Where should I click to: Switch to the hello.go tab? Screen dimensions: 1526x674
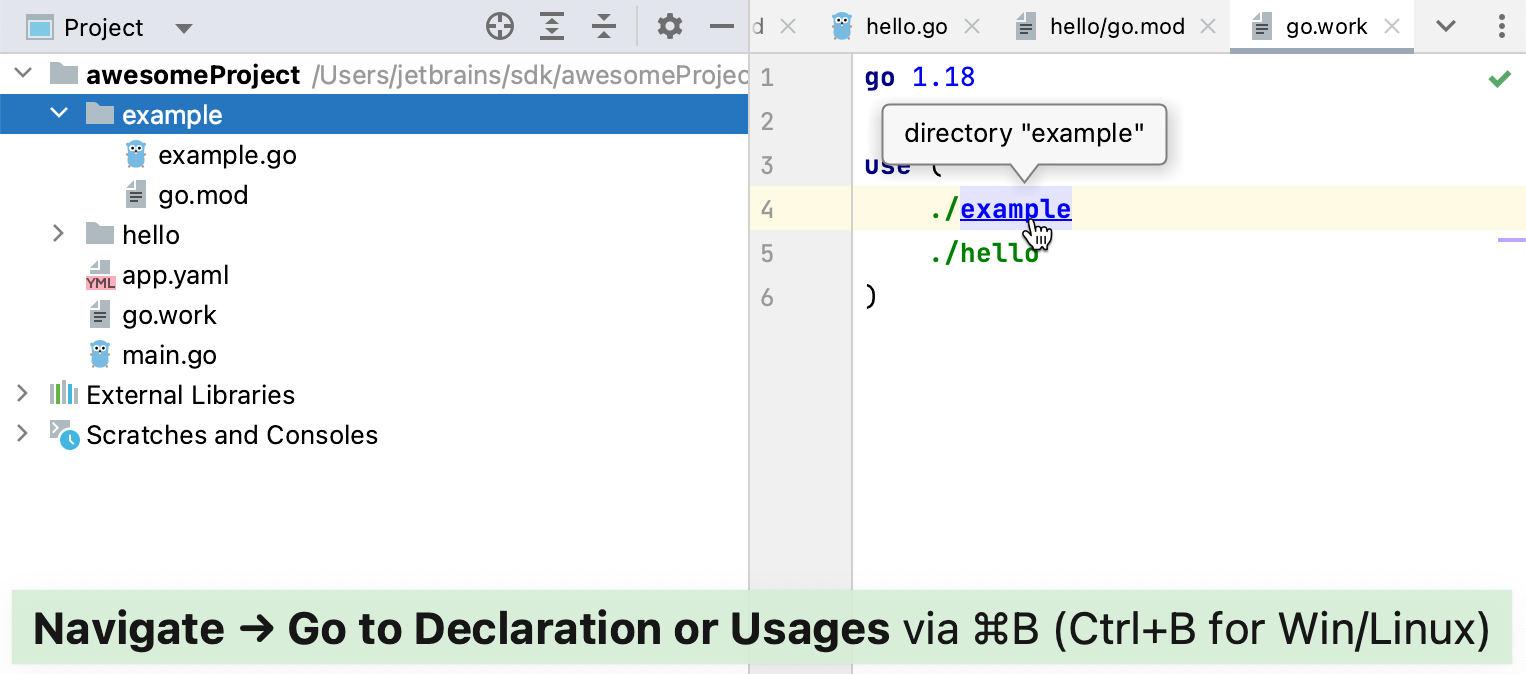905,27
